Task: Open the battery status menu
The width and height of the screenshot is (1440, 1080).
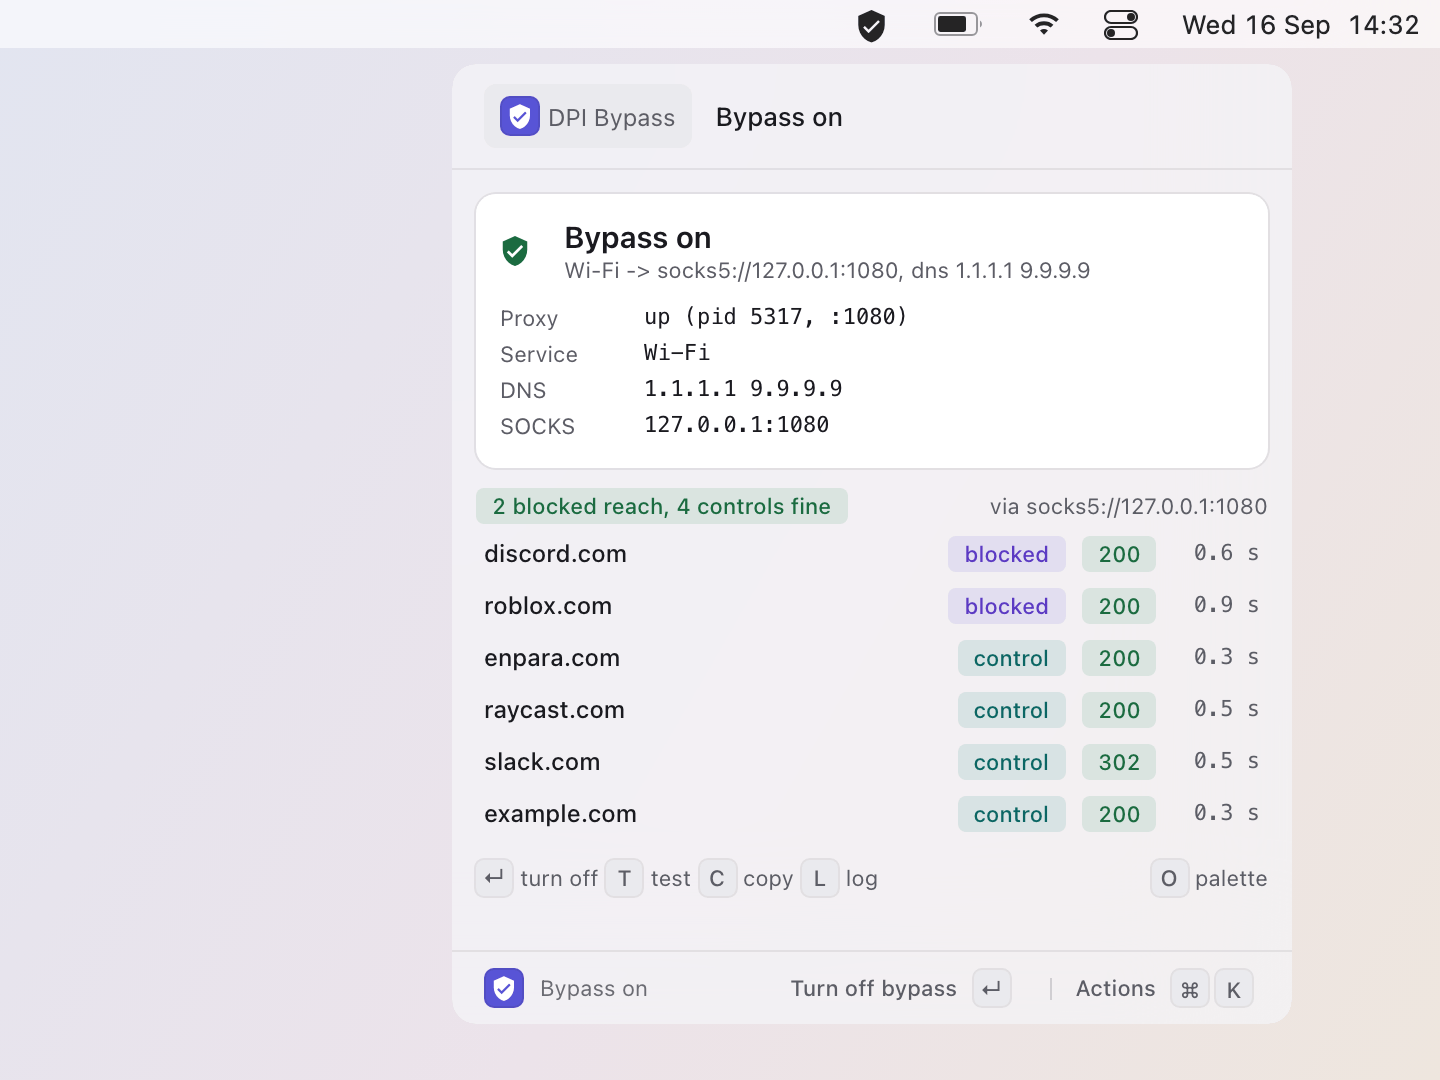Action: tap(958, 24)
